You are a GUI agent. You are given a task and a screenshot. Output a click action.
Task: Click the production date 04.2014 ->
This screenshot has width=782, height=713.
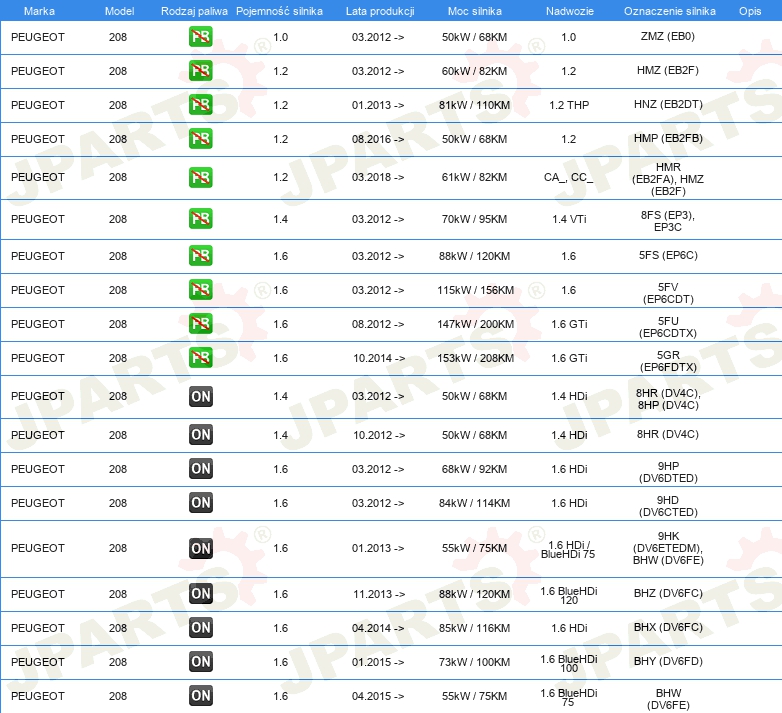tap(378, 628)
